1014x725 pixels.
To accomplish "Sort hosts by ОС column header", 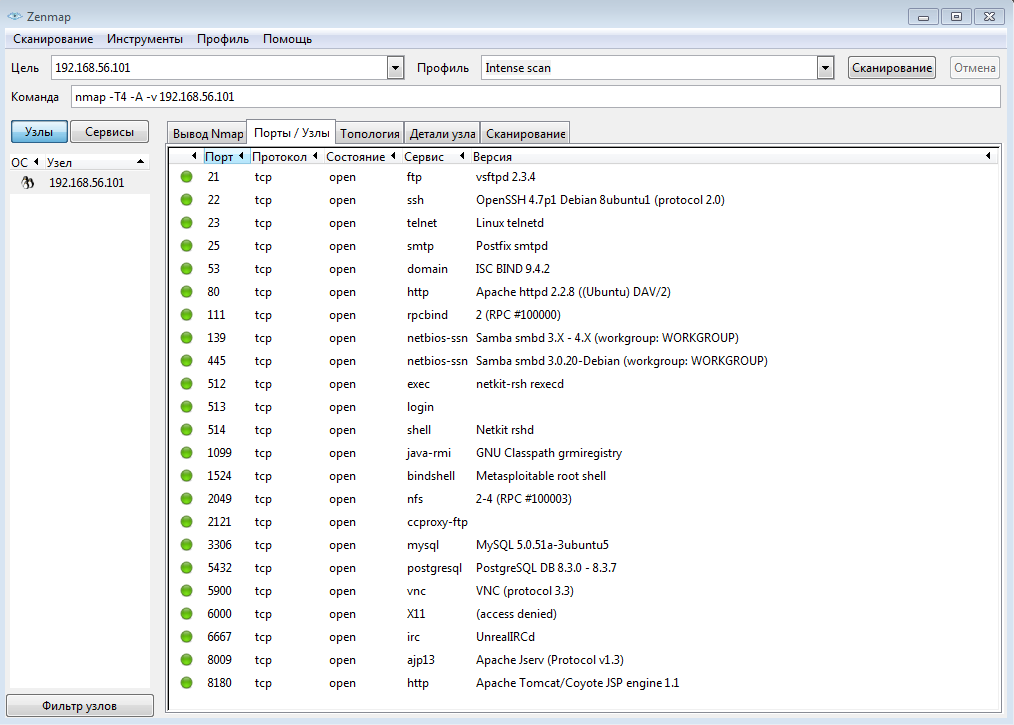I will point(25,162).
